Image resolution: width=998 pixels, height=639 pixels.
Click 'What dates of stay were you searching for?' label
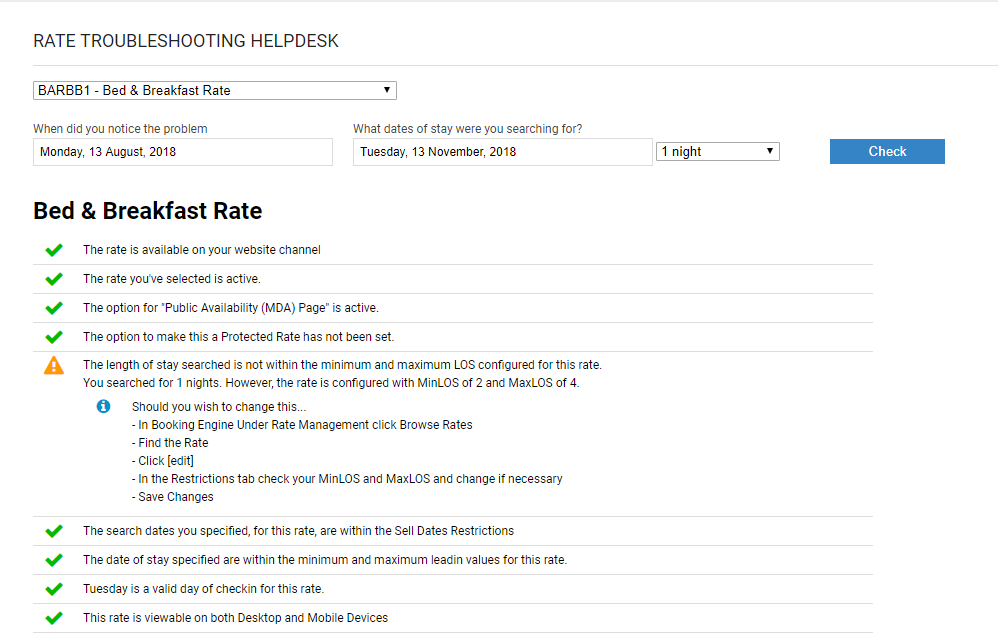468,129
